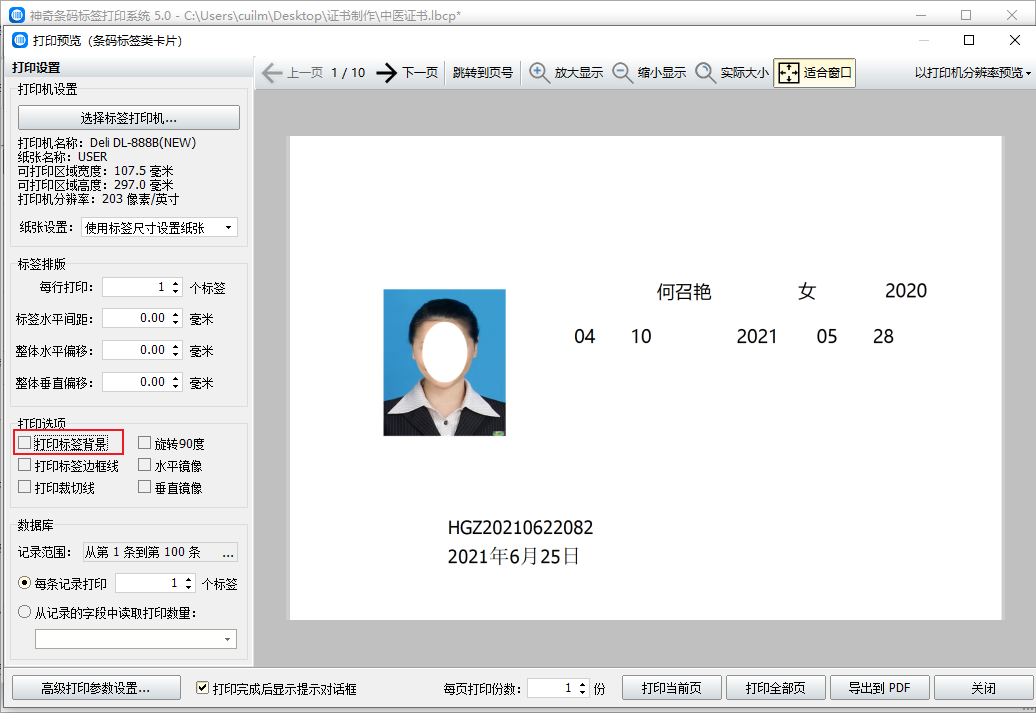Click the 记录范围 text field

[151, 552]
